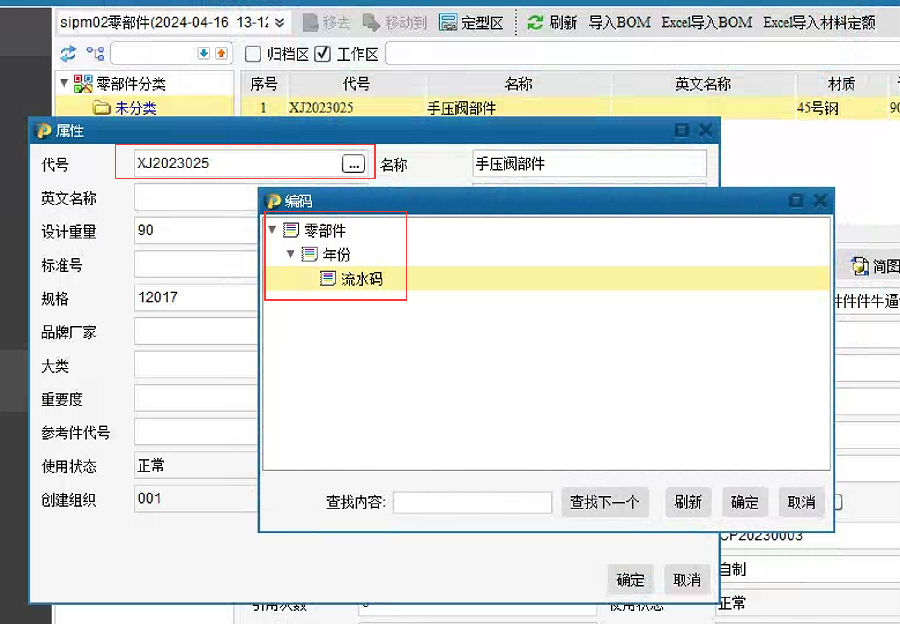Viewport: 900px width, 624px height.
Task: Click the 大类 input field
Action: coord(196,365)
